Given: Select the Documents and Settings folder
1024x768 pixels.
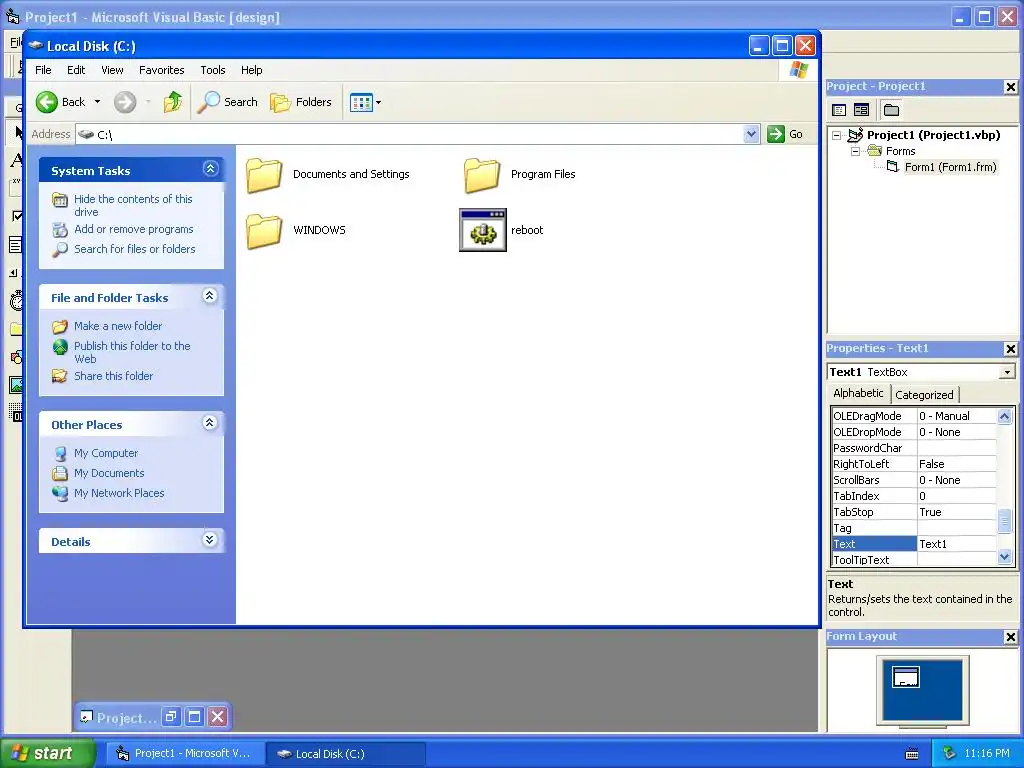Looking at the screenshot, I should click(328, 174).
